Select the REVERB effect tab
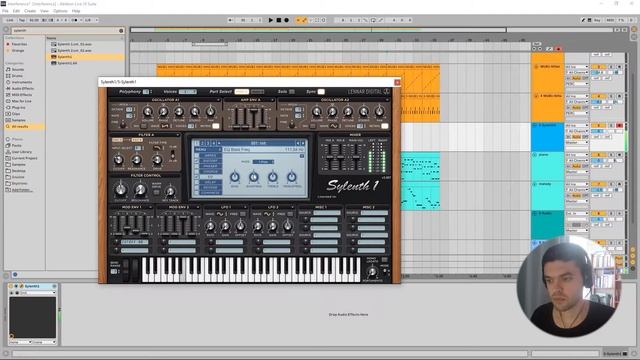Screen dimensions: 640x360 point(211,187)
